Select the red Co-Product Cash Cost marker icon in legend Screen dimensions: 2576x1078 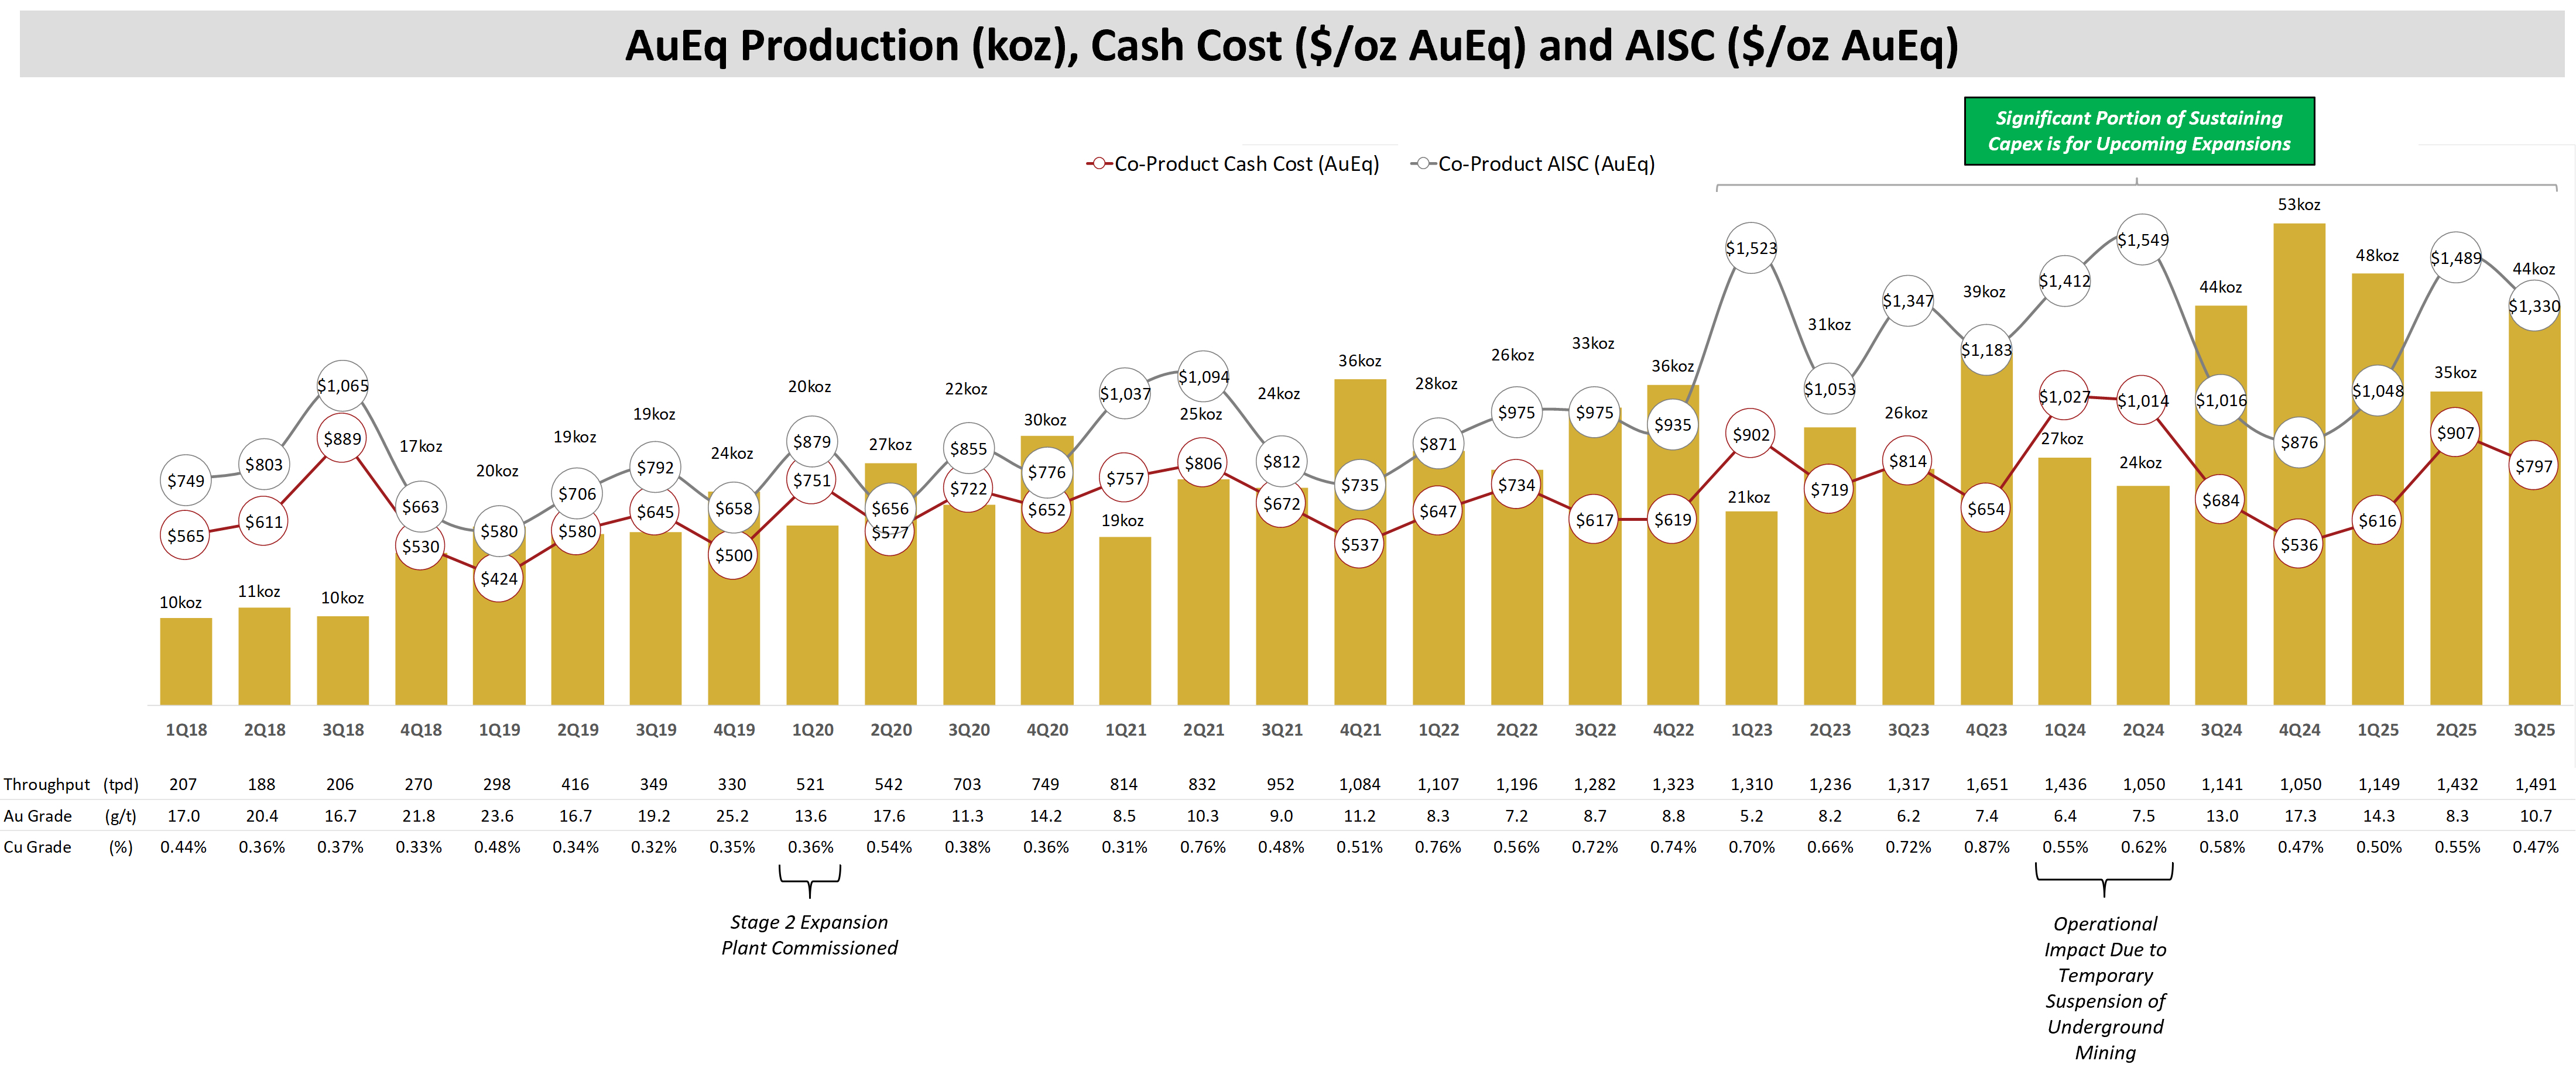click(1100, 163)
